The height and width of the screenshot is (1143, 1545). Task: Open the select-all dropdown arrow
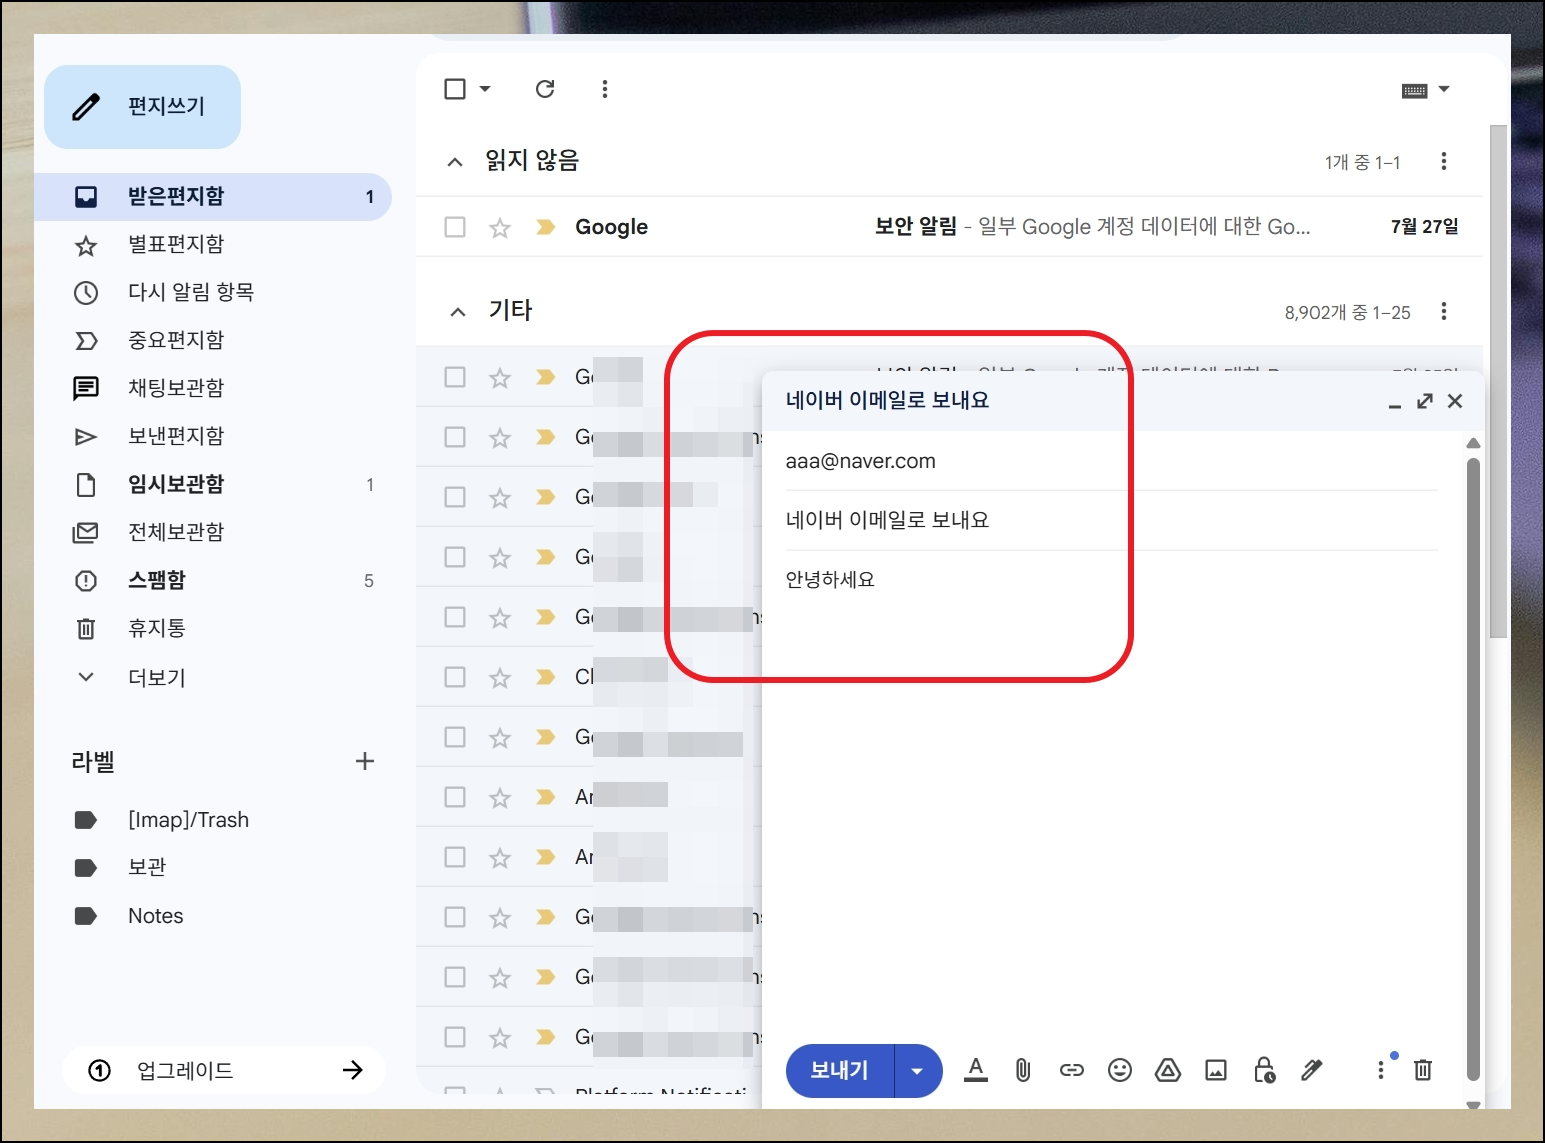pyautogui.click(x=485, y=89)
